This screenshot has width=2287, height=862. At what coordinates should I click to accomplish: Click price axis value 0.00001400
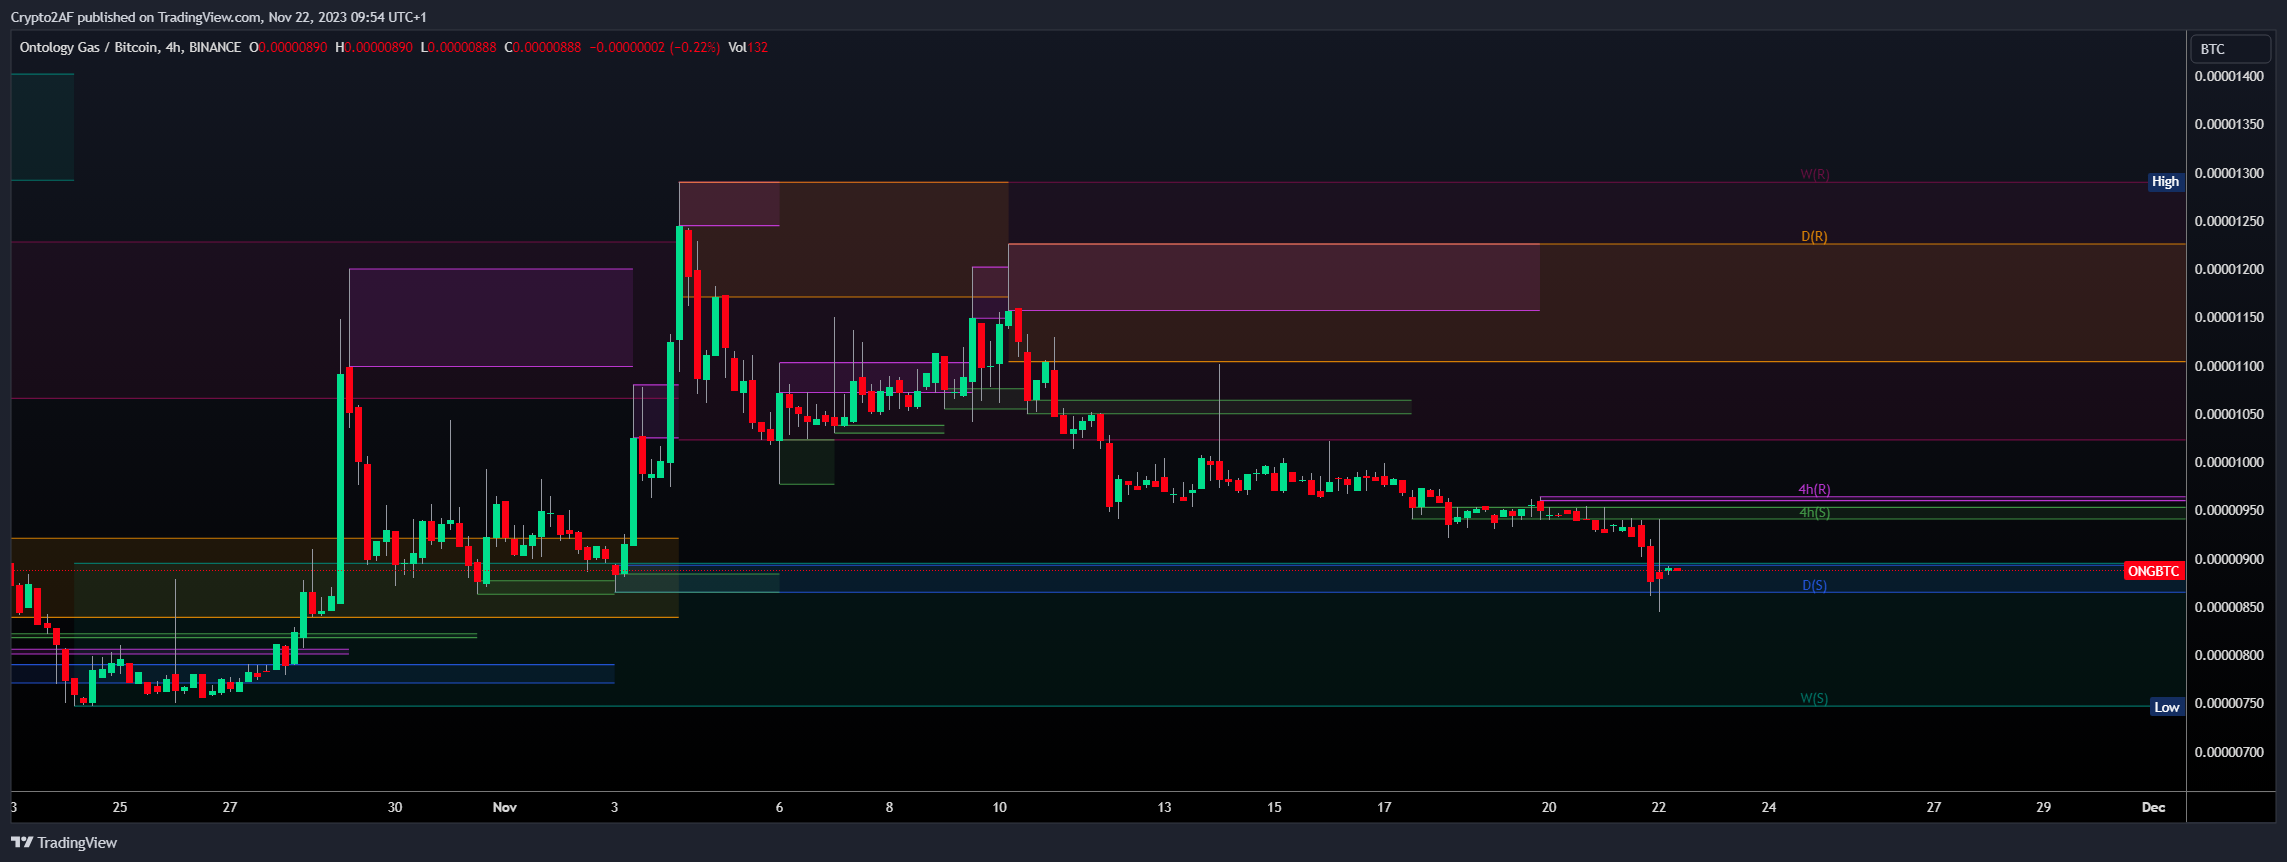coord(2227,77)
